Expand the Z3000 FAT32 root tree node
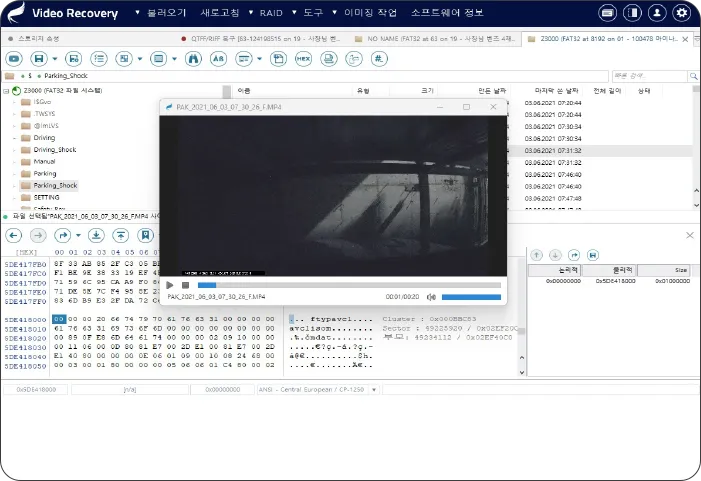The image size is (701, 481). [7, 90]
